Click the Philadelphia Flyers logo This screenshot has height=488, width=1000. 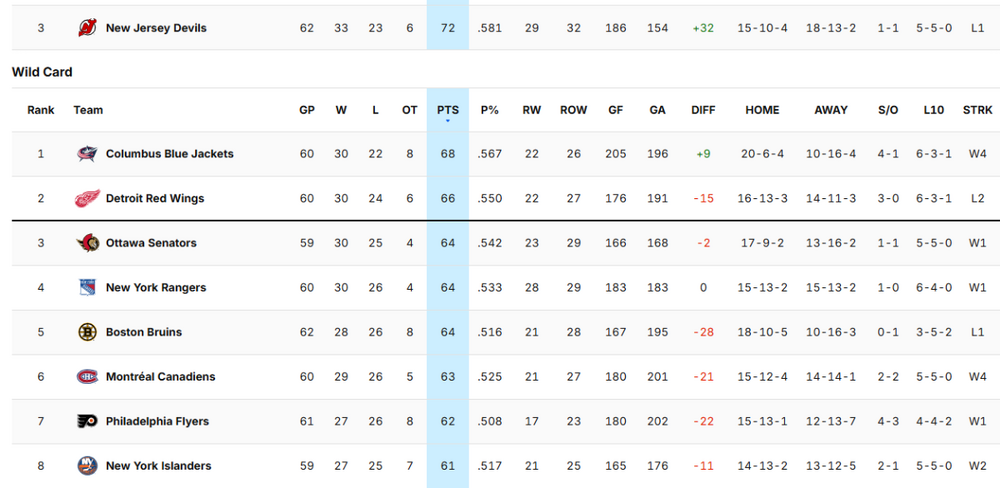88,421
